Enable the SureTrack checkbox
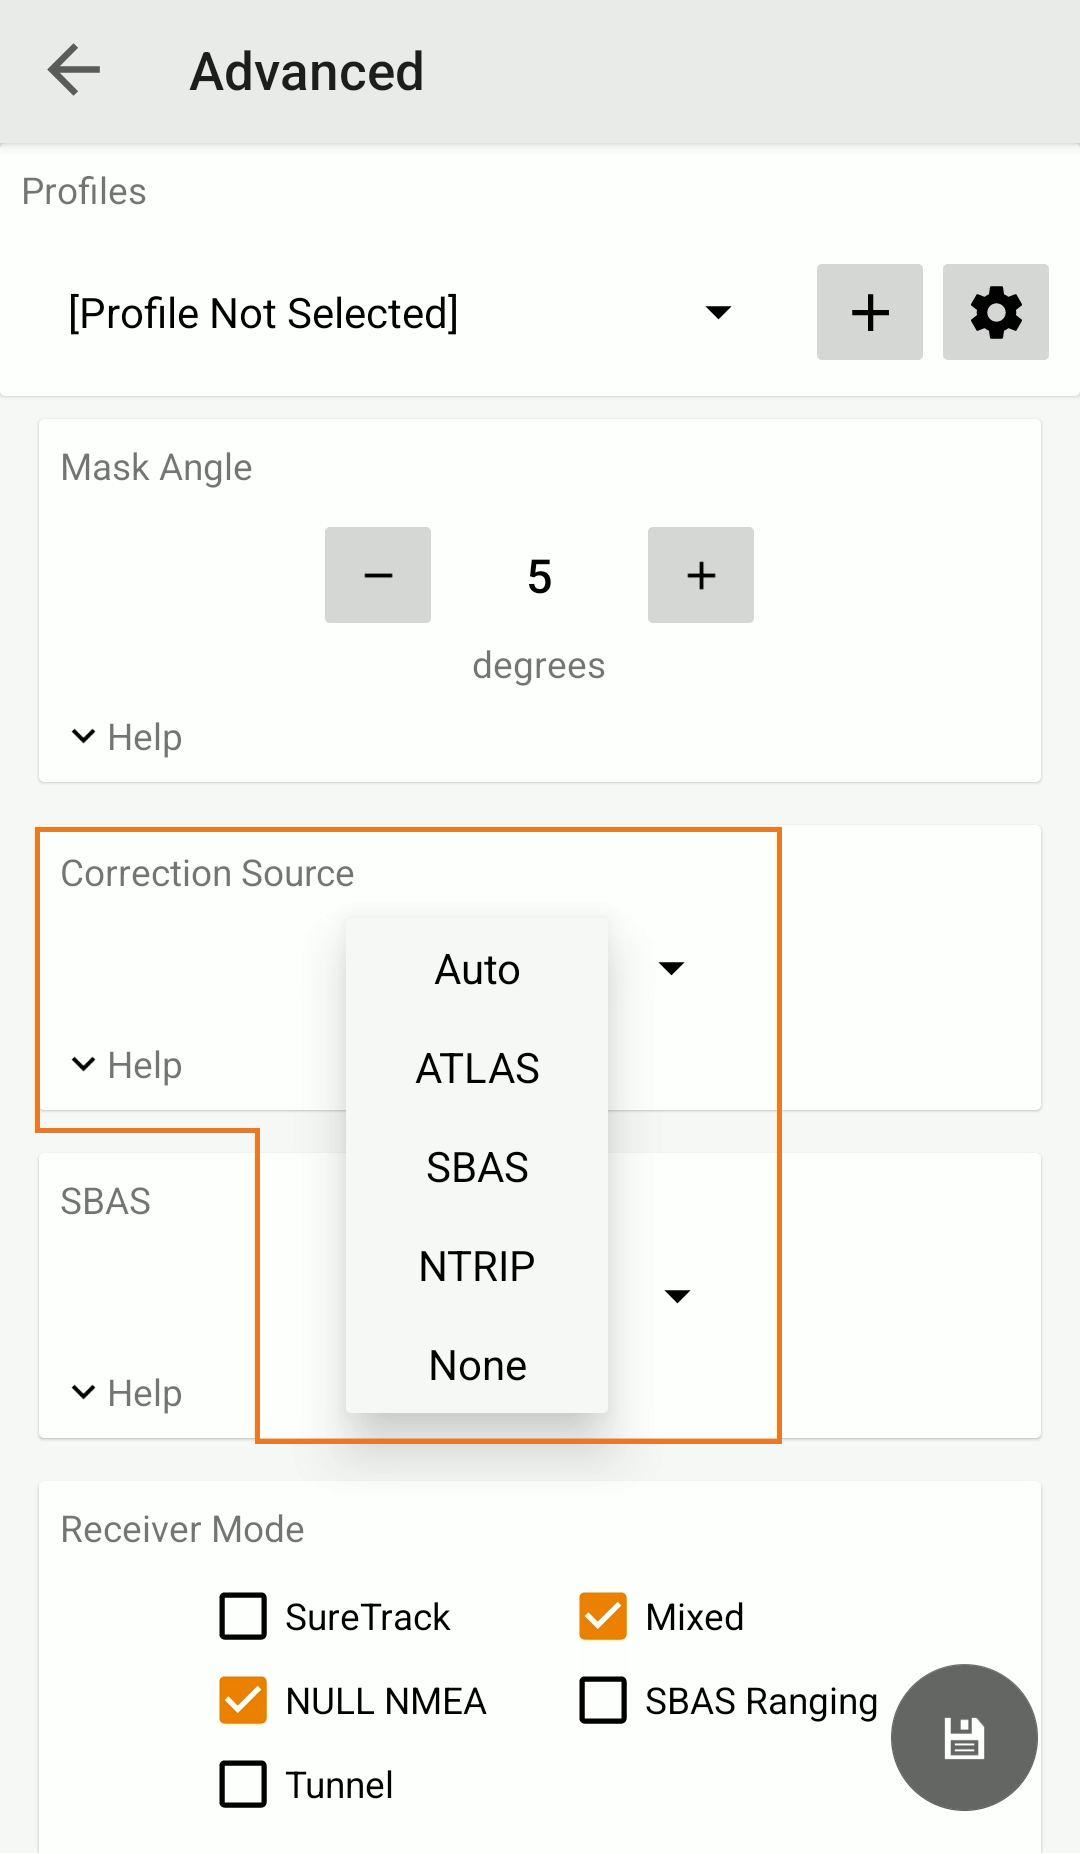1080x1854 pixels. click(243, 1616)
